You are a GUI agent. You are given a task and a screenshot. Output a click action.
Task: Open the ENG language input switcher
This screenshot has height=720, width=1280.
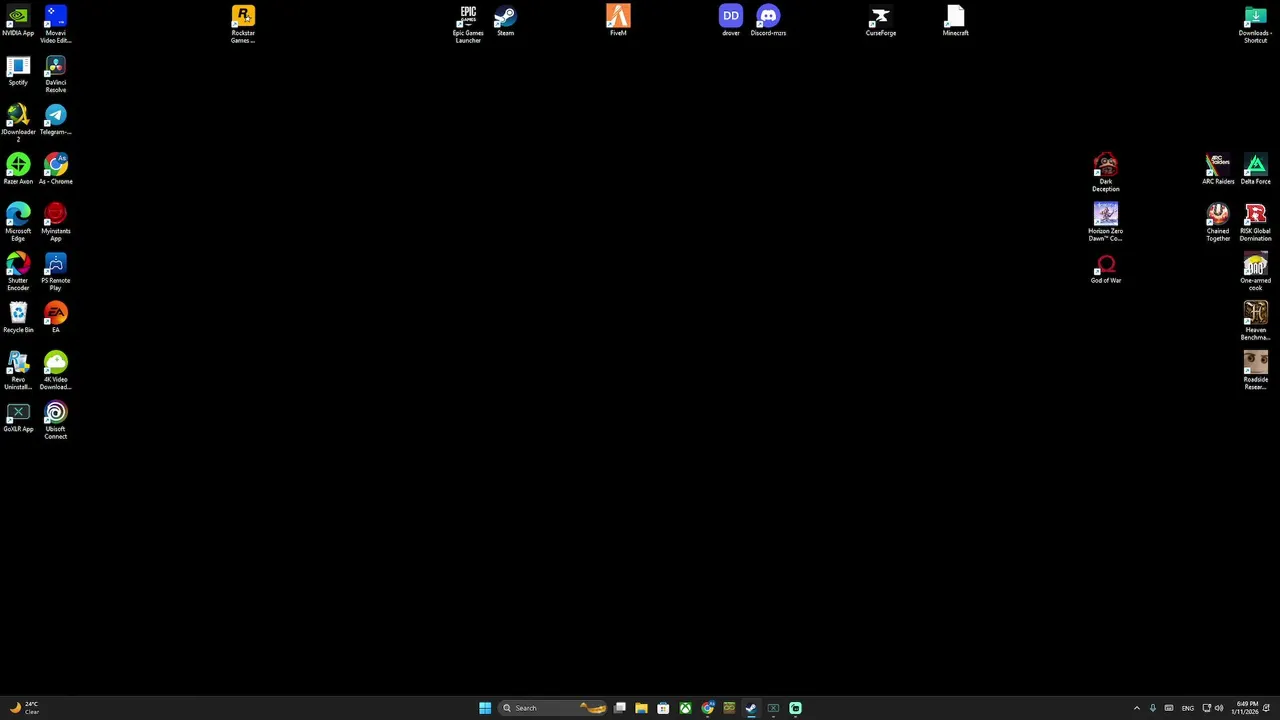pyautogui.click(x=1188, y=708)
